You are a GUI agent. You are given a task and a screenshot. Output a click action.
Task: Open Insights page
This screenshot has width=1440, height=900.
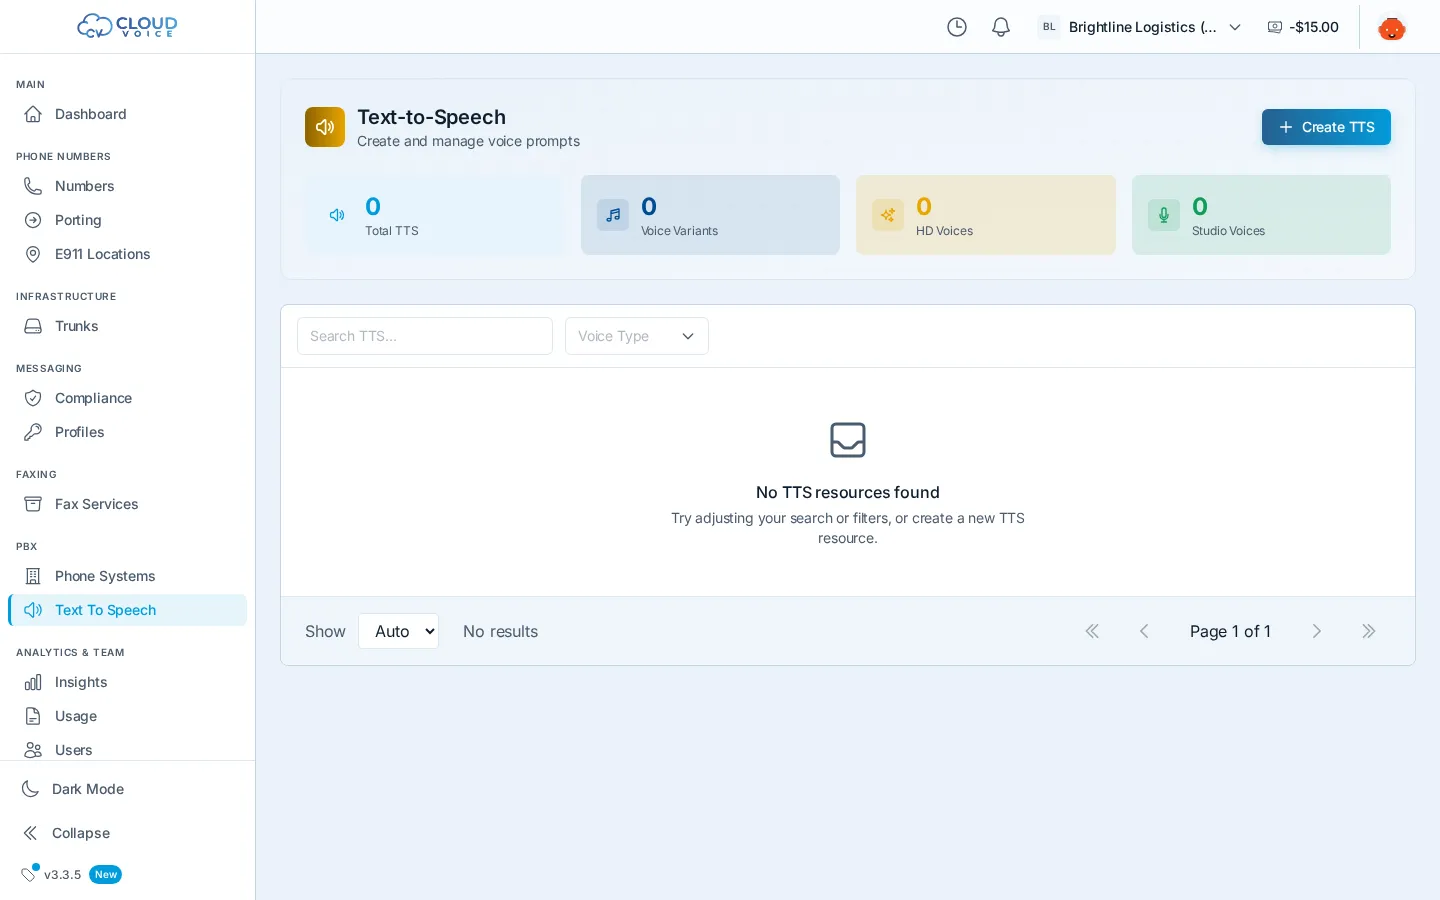pos(128,682)
